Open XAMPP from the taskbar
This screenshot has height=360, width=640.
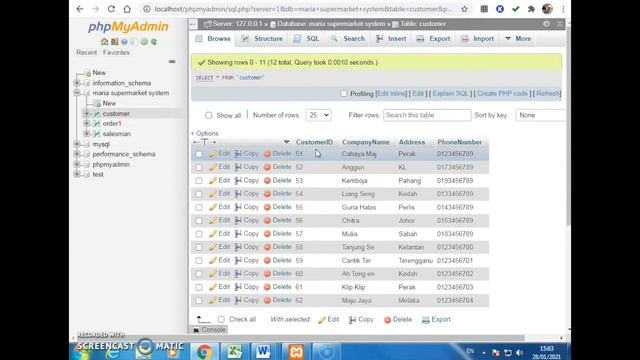click(296, 351)
